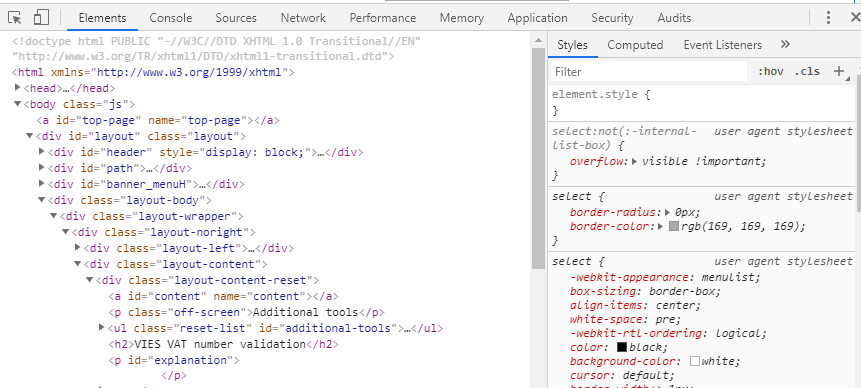Expand the layout-left div node
Screen dimensions: 861x388
point(78,248)
